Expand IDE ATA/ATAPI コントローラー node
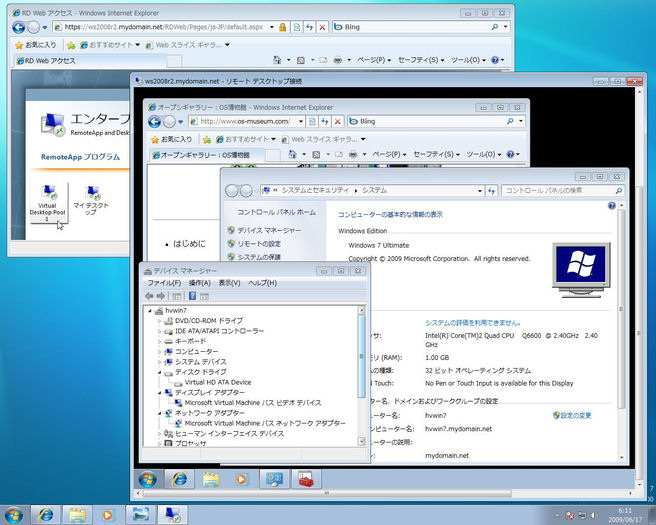Viewport: 656px width, 525px height. pos(159,331)
